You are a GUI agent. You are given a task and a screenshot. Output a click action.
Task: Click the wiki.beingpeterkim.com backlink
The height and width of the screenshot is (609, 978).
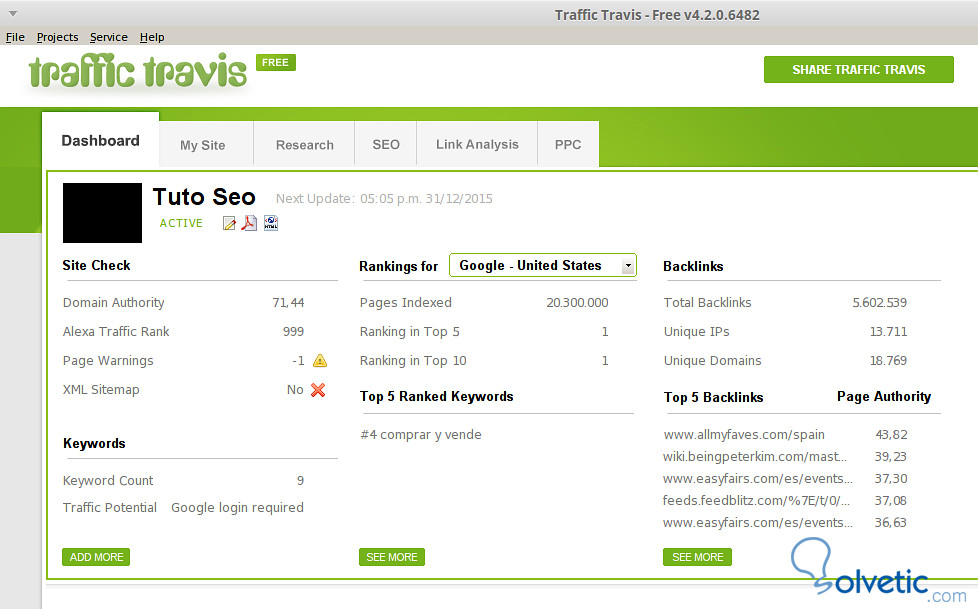click(x=755, y=457)
